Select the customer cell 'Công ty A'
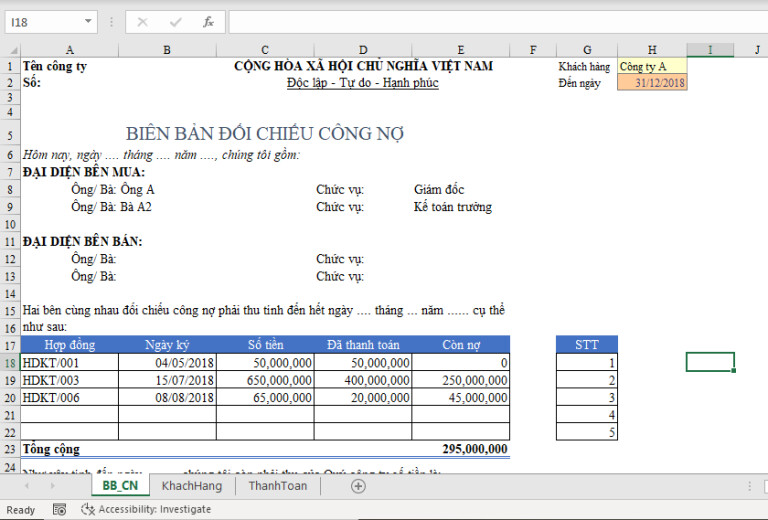 [x=652, y=66]
